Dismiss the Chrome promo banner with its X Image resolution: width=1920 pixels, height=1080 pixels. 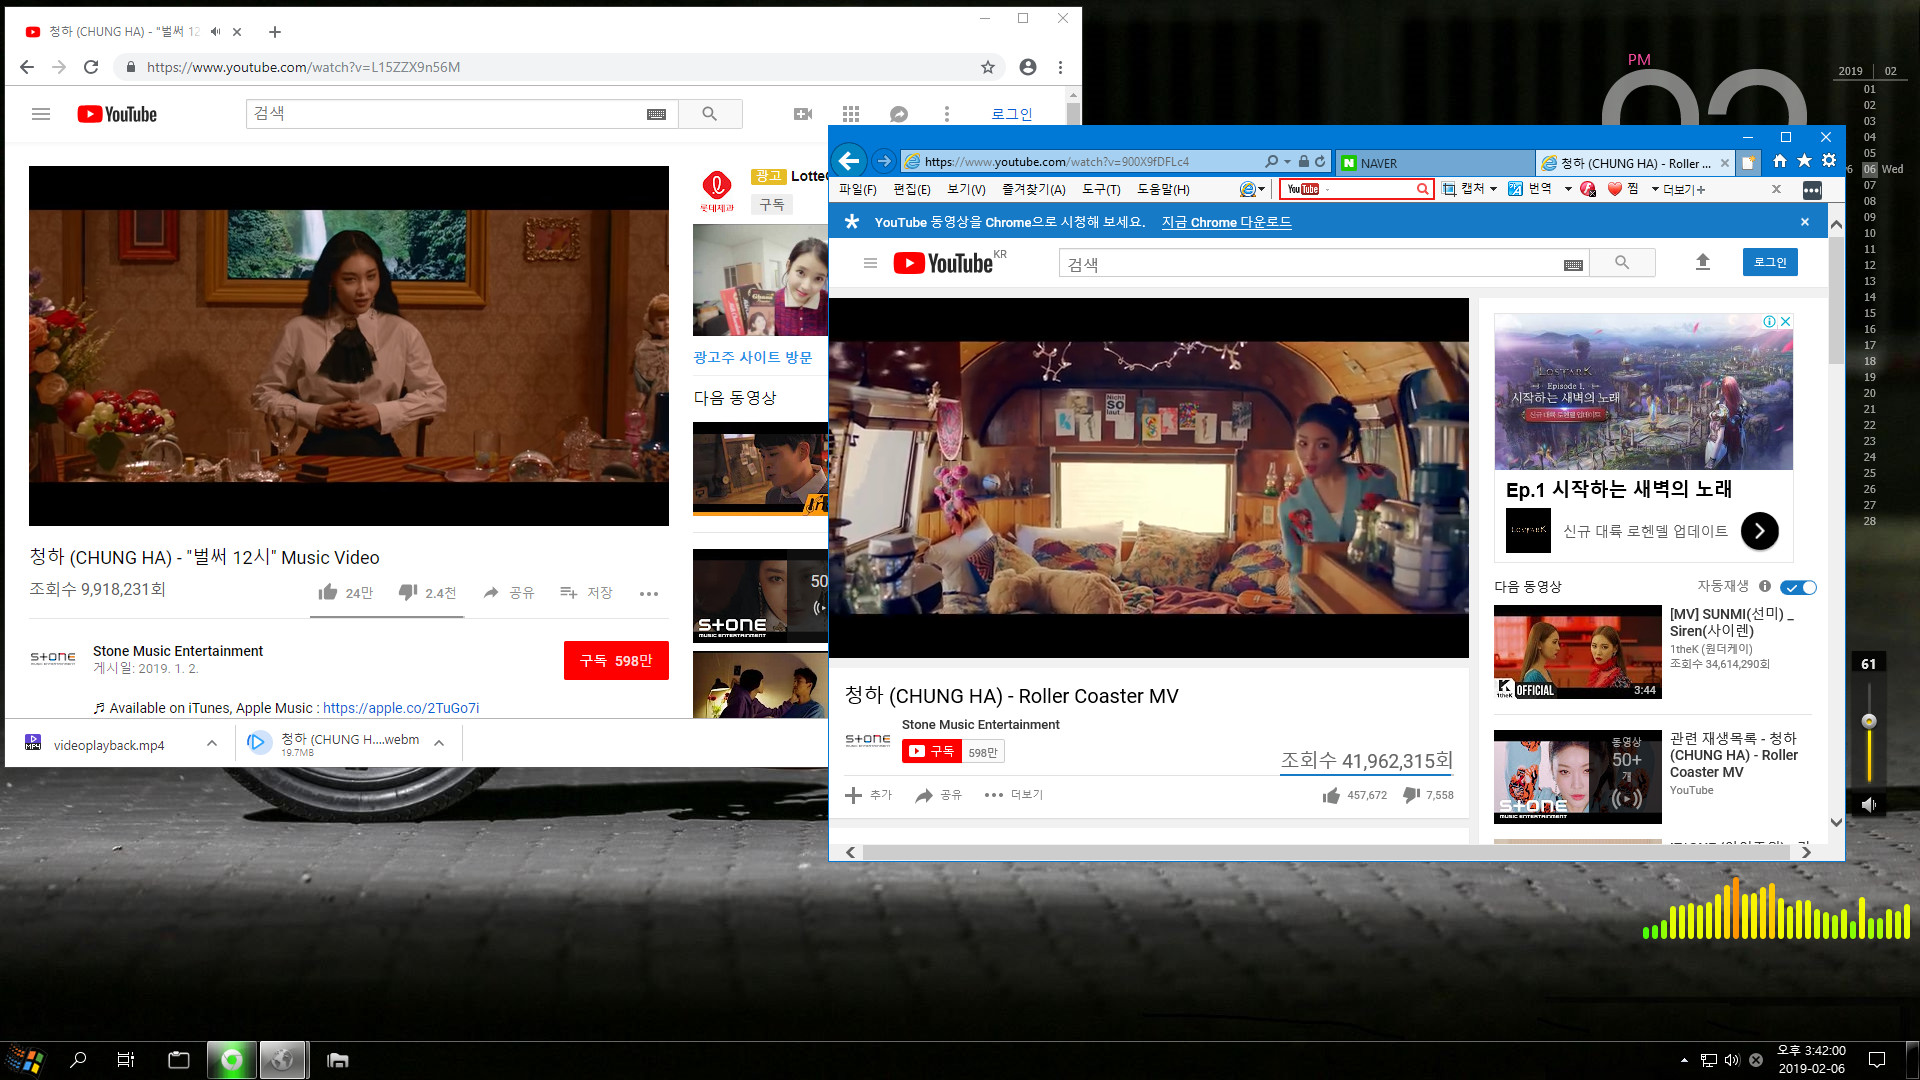(1804, 222)
